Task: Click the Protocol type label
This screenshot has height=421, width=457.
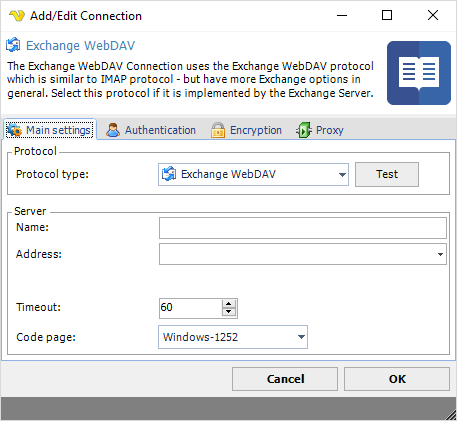Action: (52, 174)
